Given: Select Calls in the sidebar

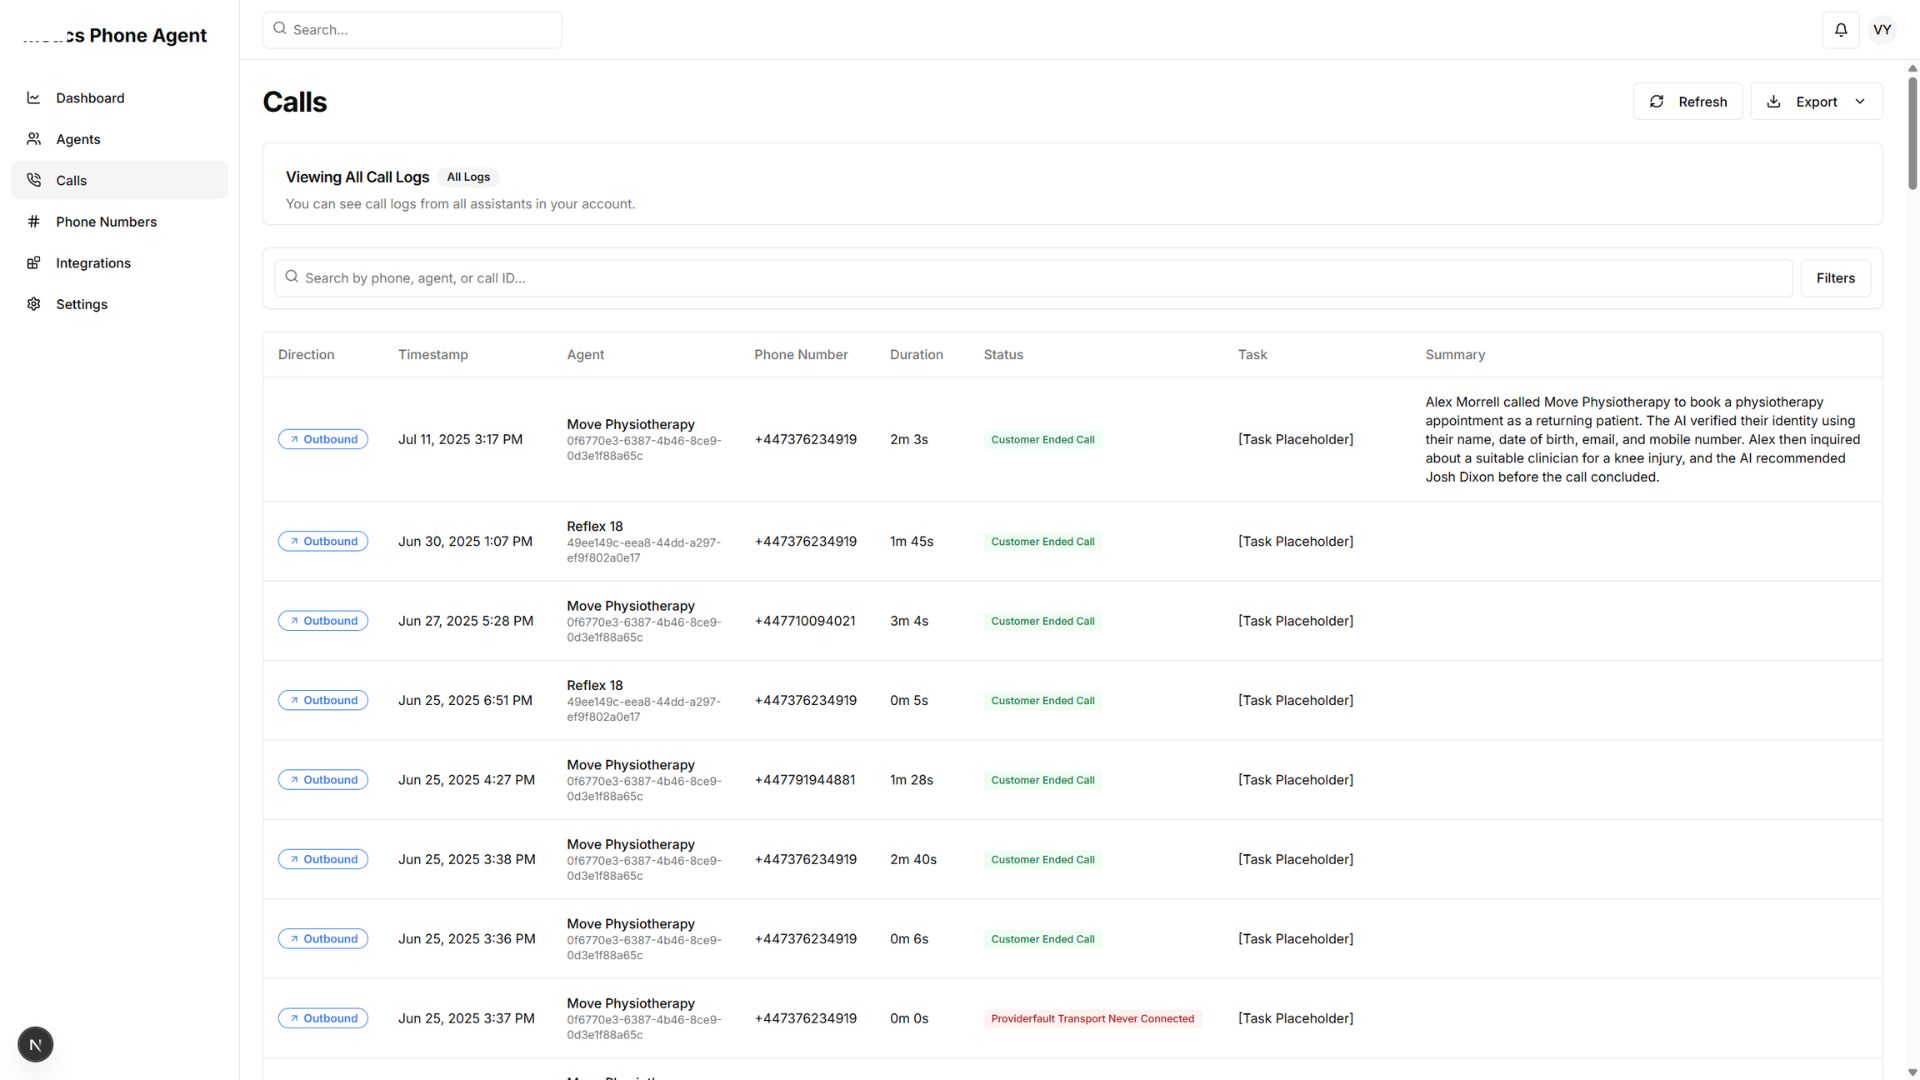Looking at the screenshot, I should pos(120,180).
